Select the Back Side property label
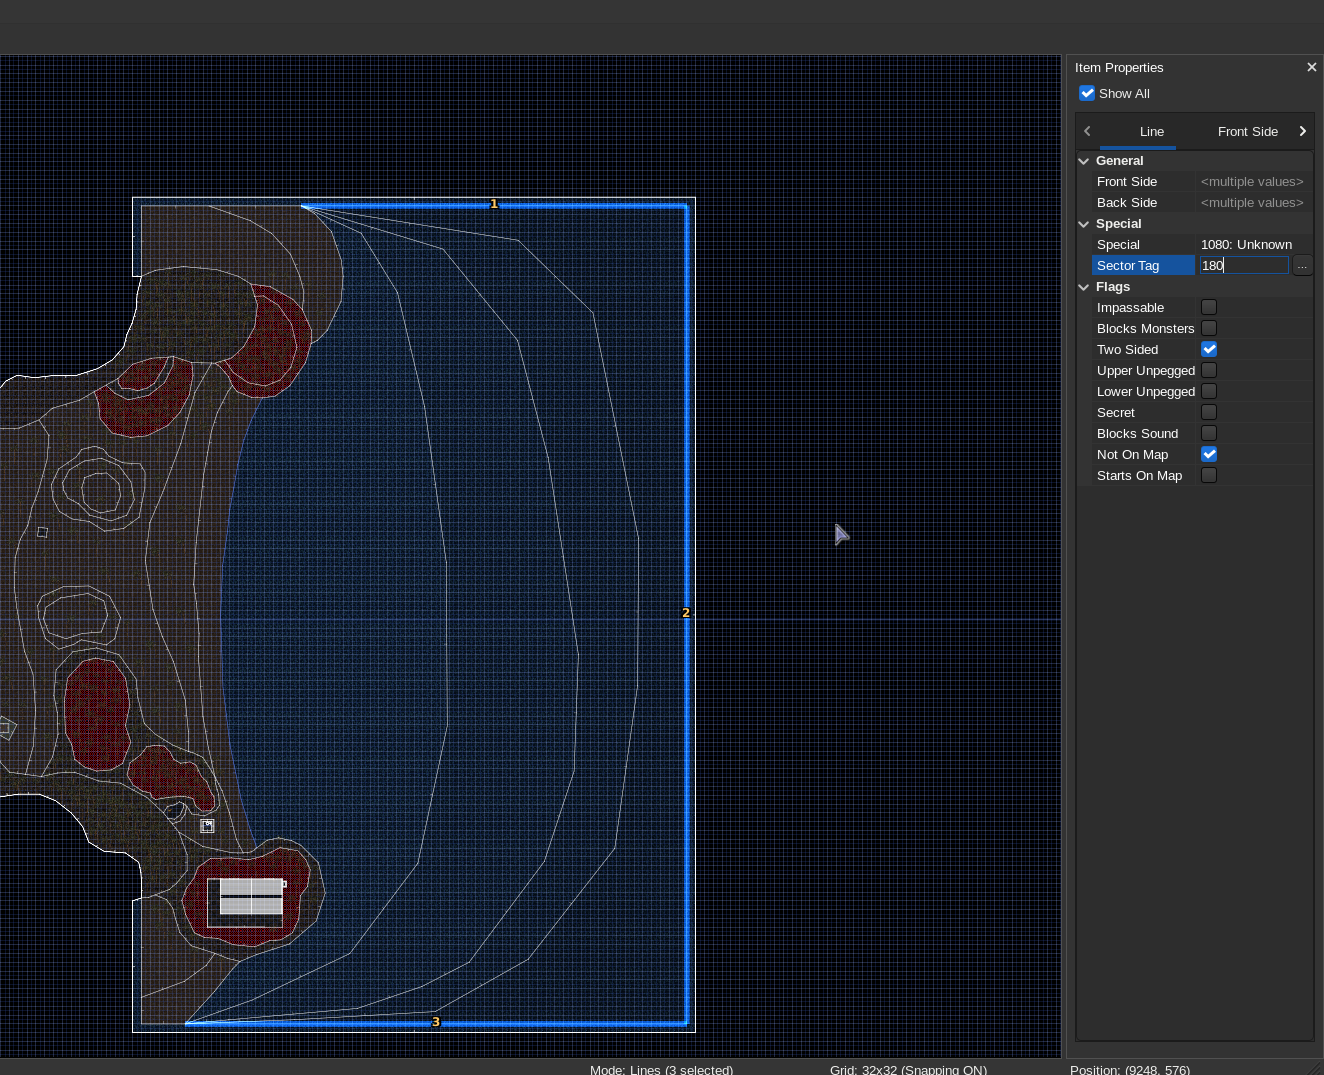1324x1075 pixels. [1127, 203]
